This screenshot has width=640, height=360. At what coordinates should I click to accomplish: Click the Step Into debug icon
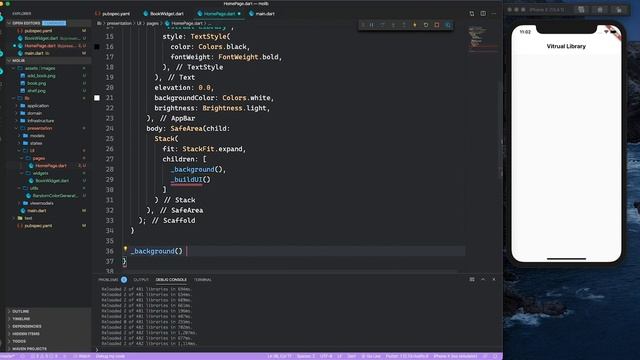pyautogui.click(x=393, y=25)
